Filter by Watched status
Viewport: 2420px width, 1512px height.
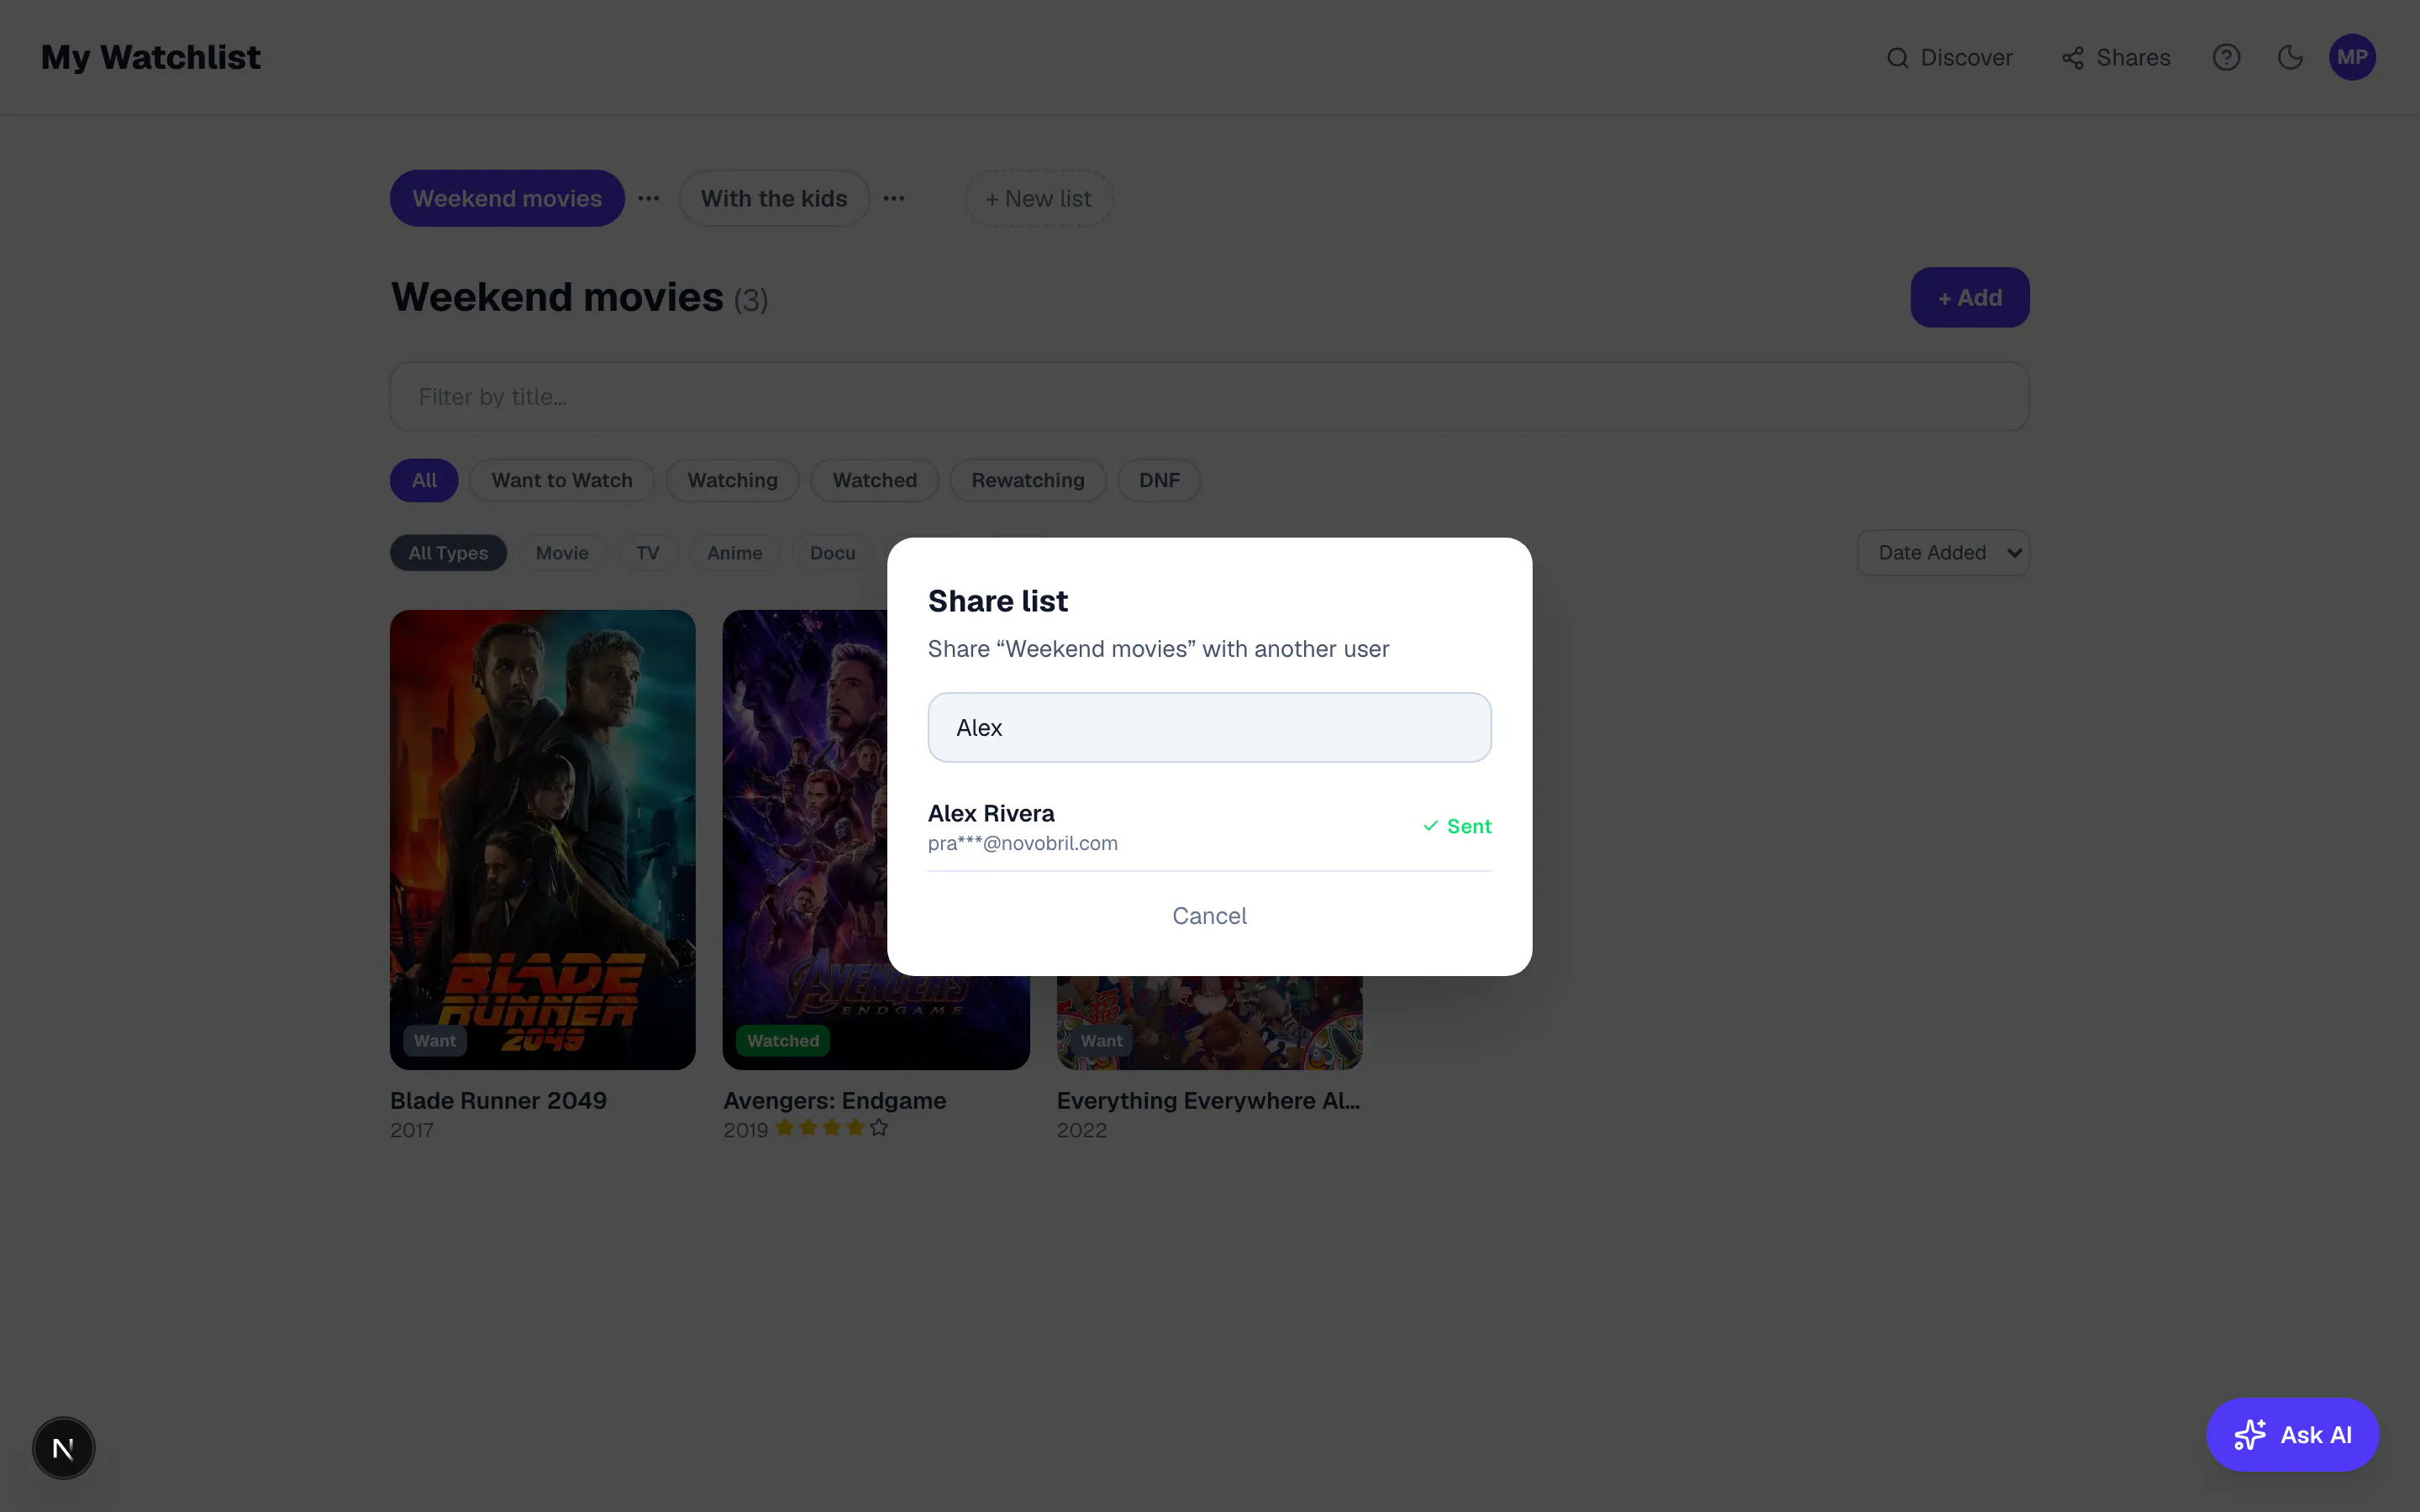click(874, 480)
